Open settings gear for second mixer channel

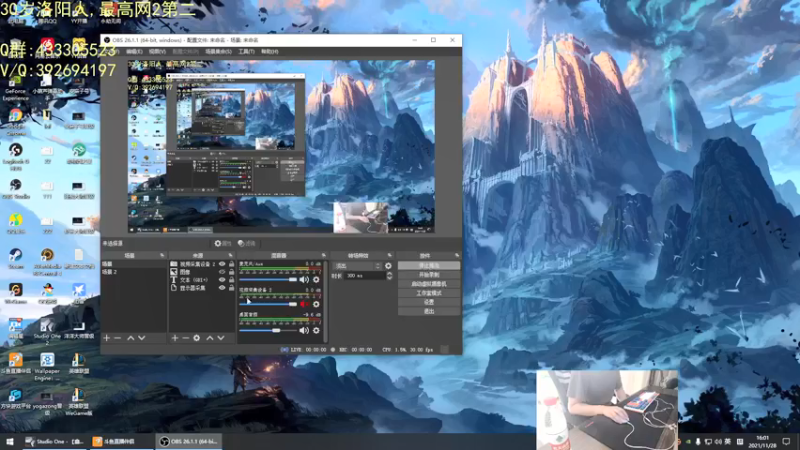(x=316, y=304)
